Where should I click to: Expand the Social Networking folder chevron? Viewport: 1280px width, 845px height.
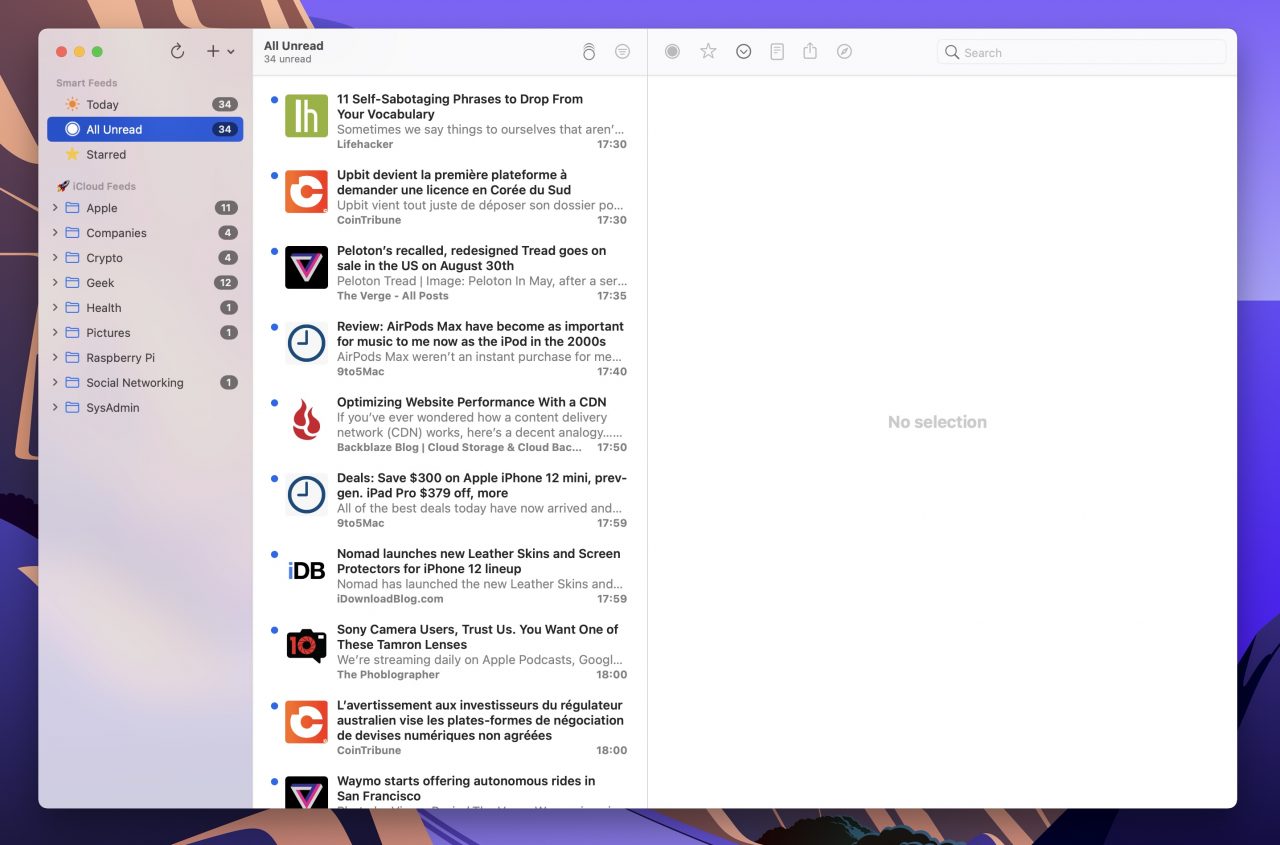[x=55, y=383]
